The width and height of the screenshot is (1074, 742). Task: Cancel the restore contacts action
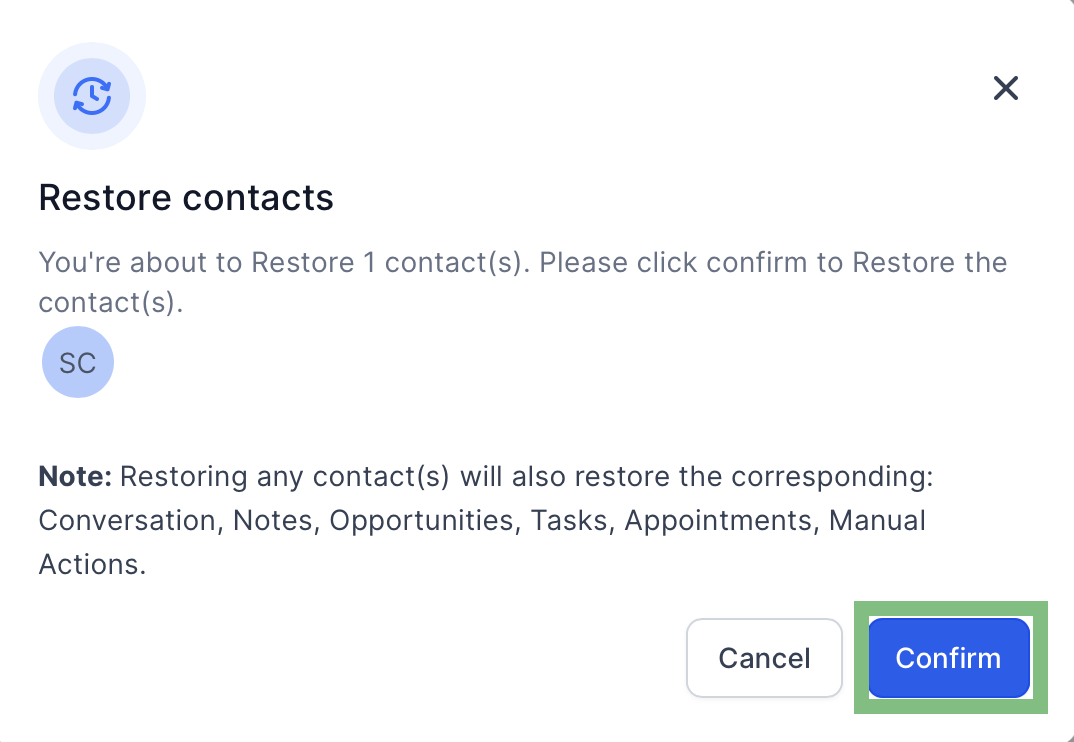(764, 658)
